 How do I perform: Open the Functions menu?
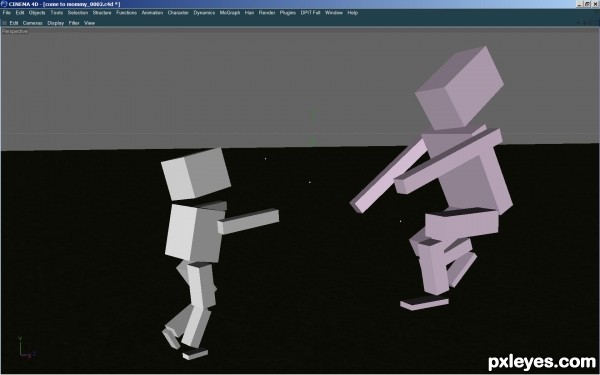tap(126, 13)
